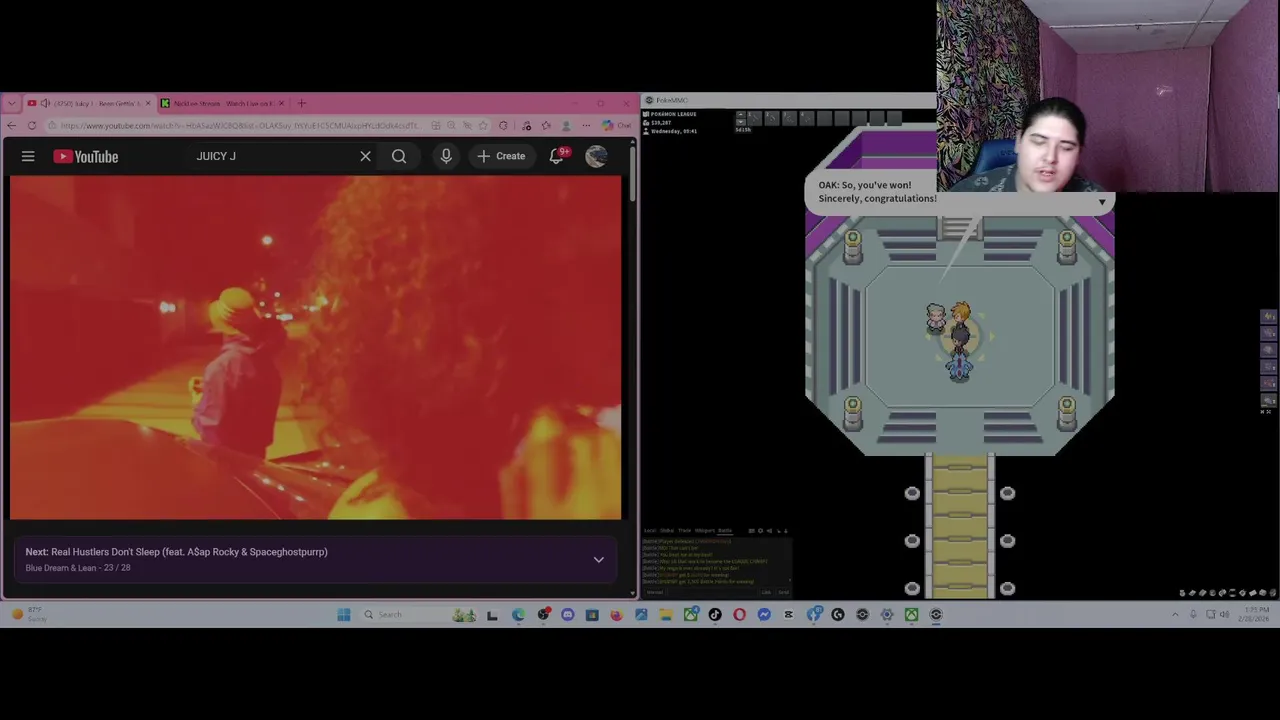The height and width of the screenshot is (720, 1280).
Task: Mute the YouTube tab audio icon
Action: click(45, 103)
